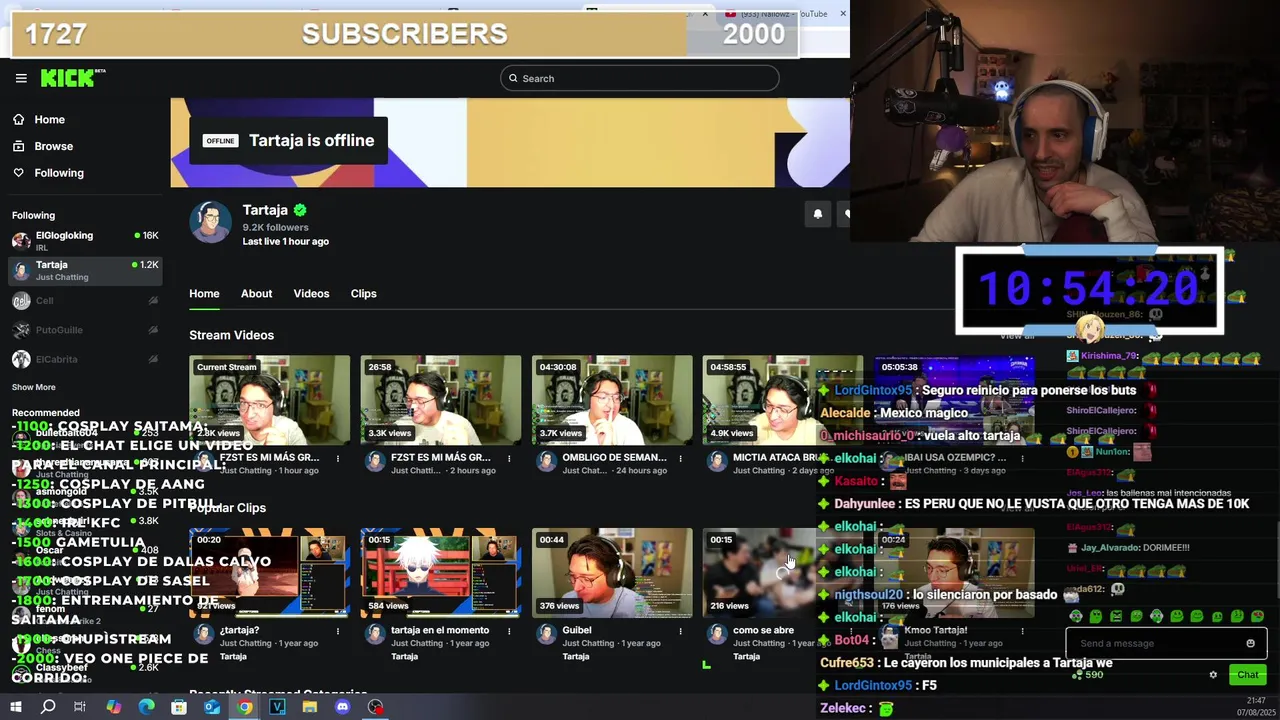Viewport: 1280px width, 720px height.
Task: Open options for Guibel clip
Action: point(680,632)
